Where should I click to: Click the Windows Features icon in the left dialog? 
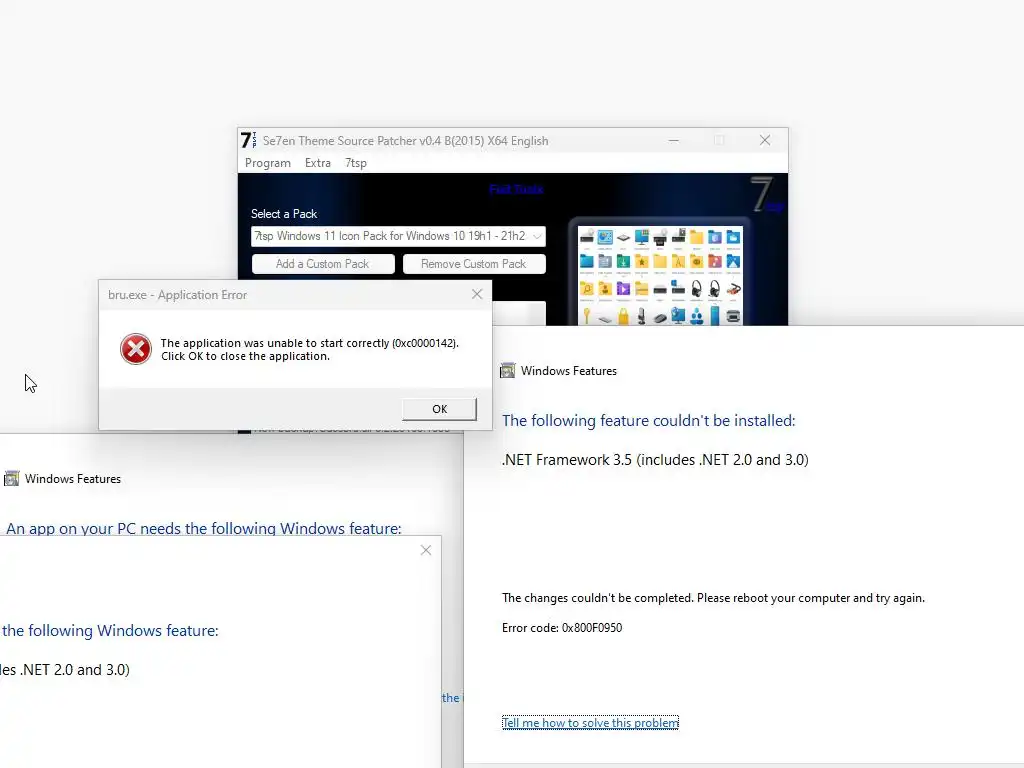tap(11, 479)
